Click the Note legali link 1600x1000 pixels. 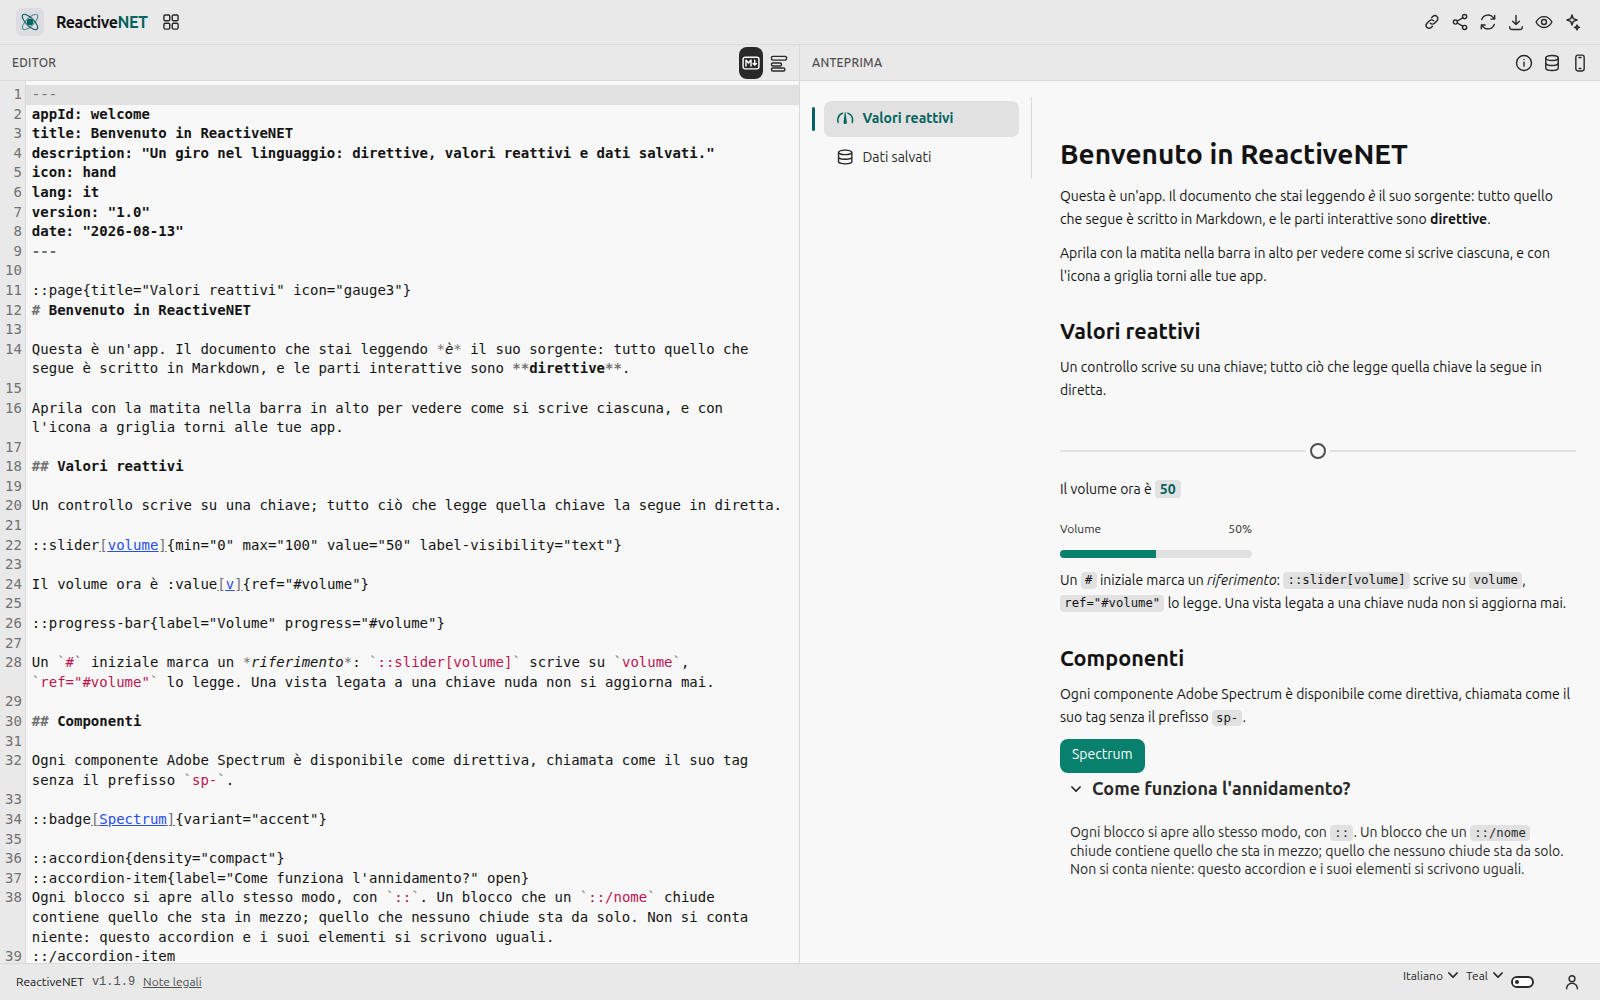click(172, 982)
